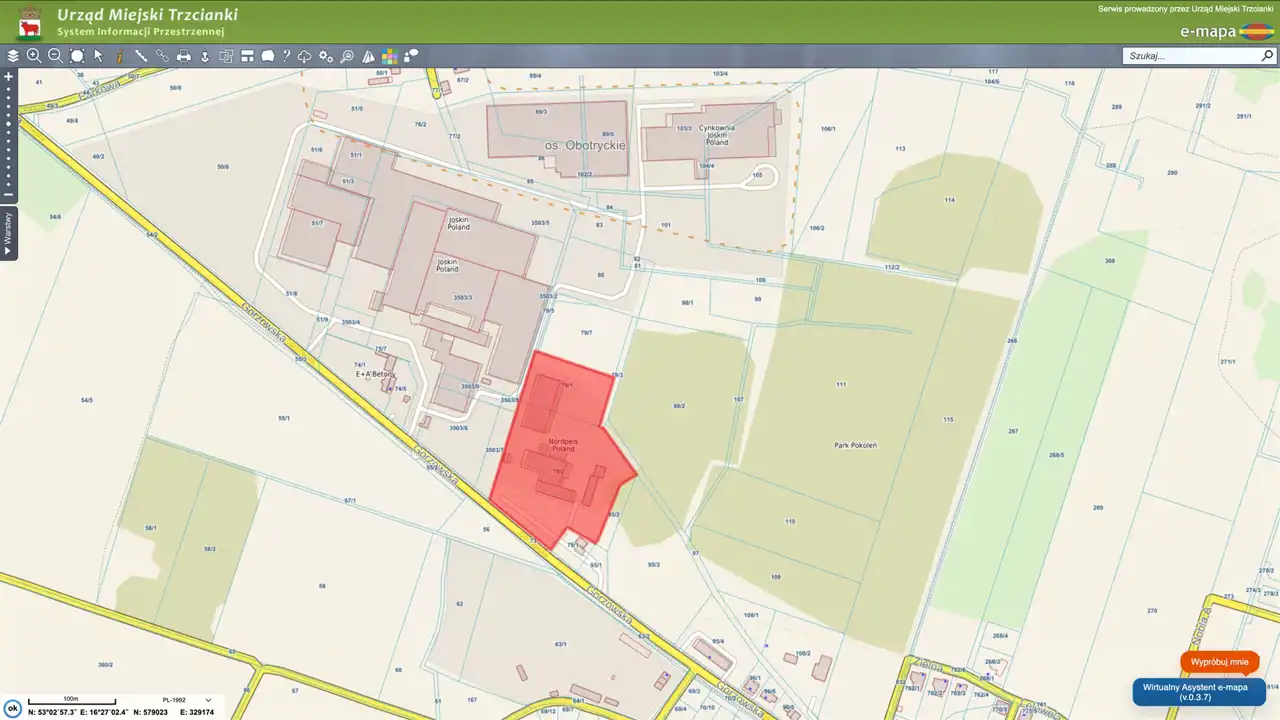Screen dimensions: 1280x720
Task: Select the zoom out magnifier tool
Action: tap(55, 56)
